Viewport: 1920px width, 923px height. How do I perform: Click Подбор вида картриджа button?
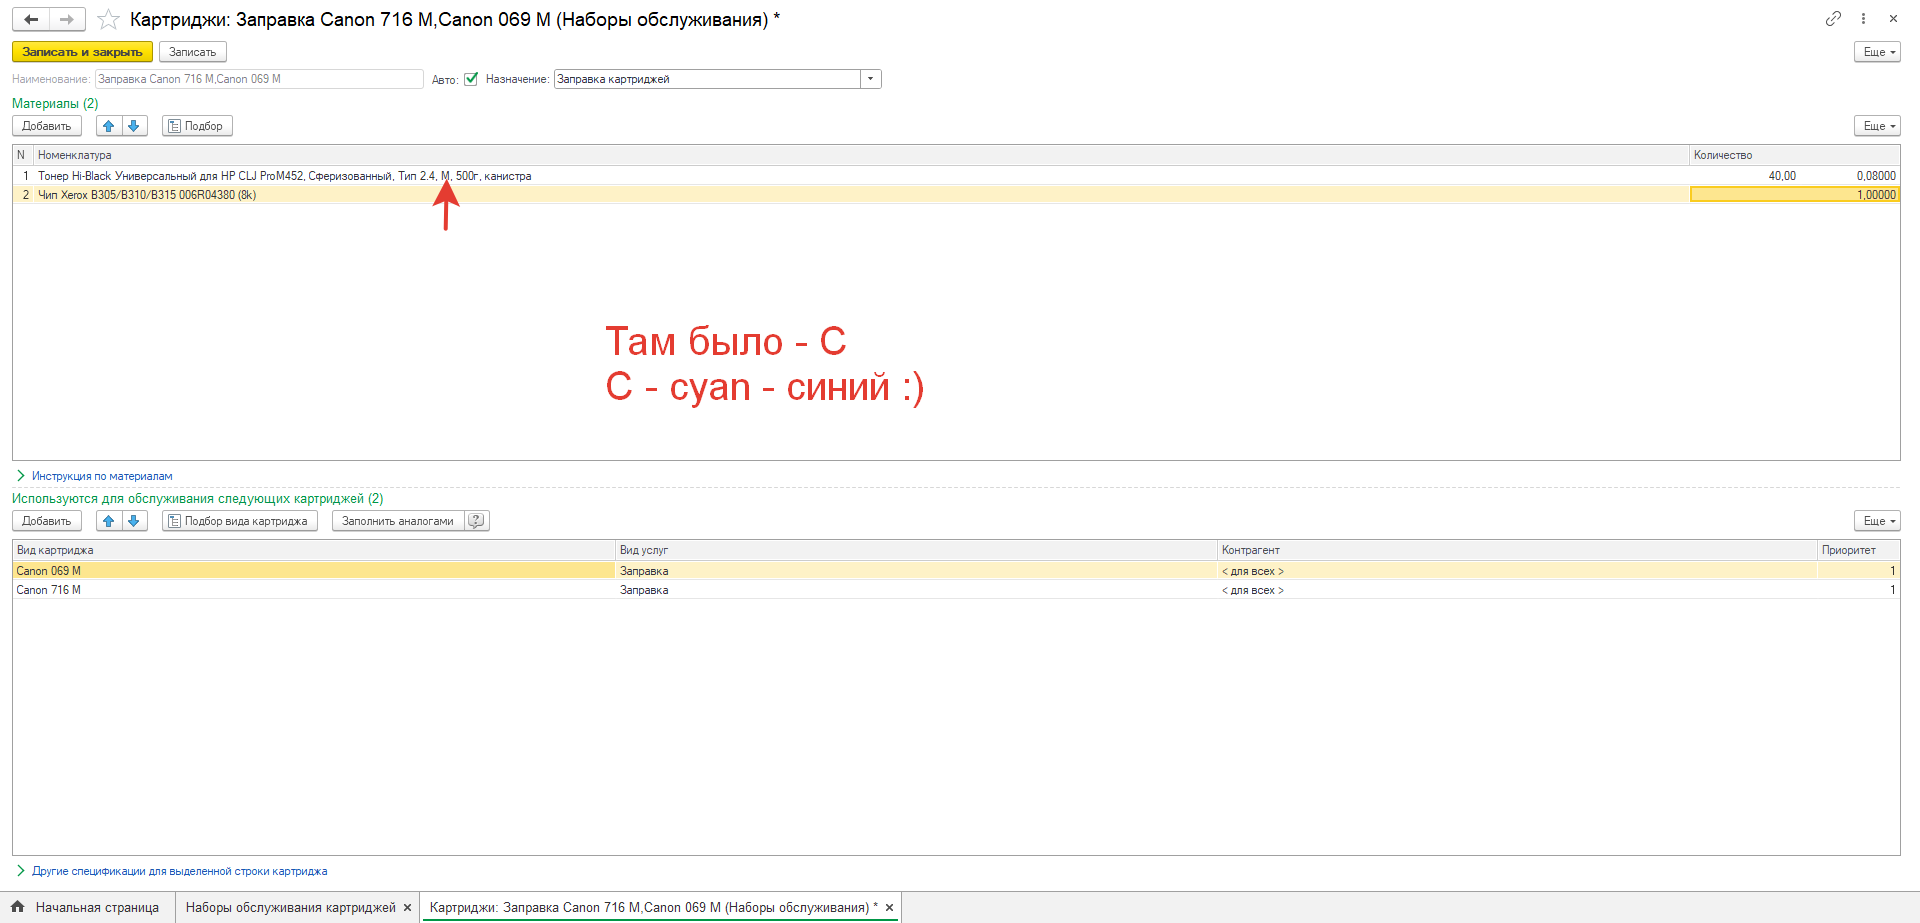click(240, 521)
